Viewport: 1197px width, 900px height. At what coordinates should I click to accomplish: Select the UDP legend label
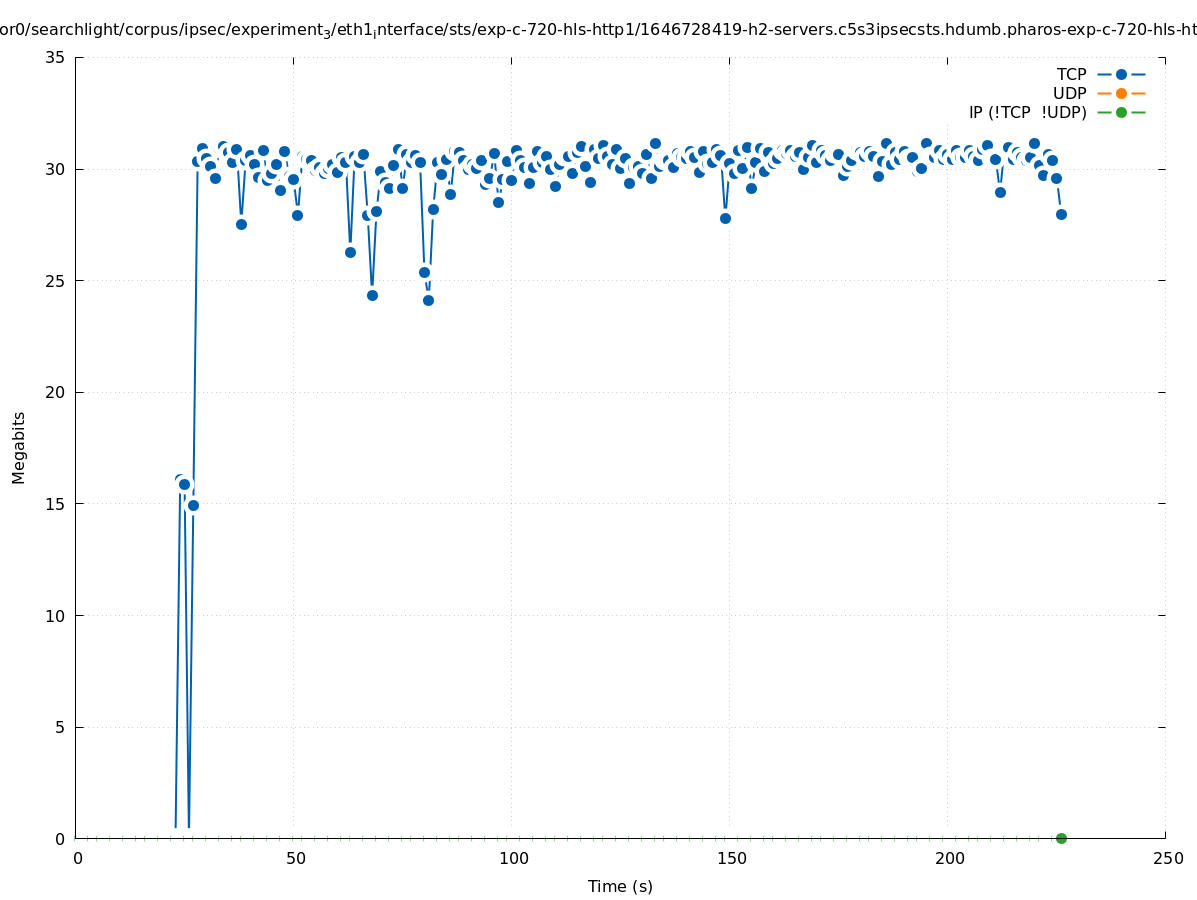tap(1069, 93)
